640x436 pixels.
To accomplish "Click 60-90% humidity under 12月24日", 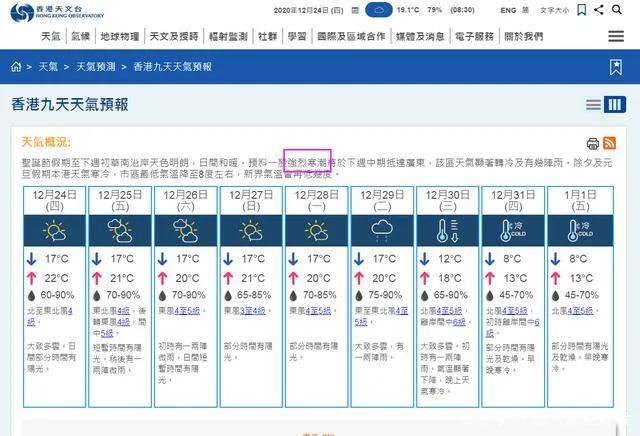I will [57, 295].
